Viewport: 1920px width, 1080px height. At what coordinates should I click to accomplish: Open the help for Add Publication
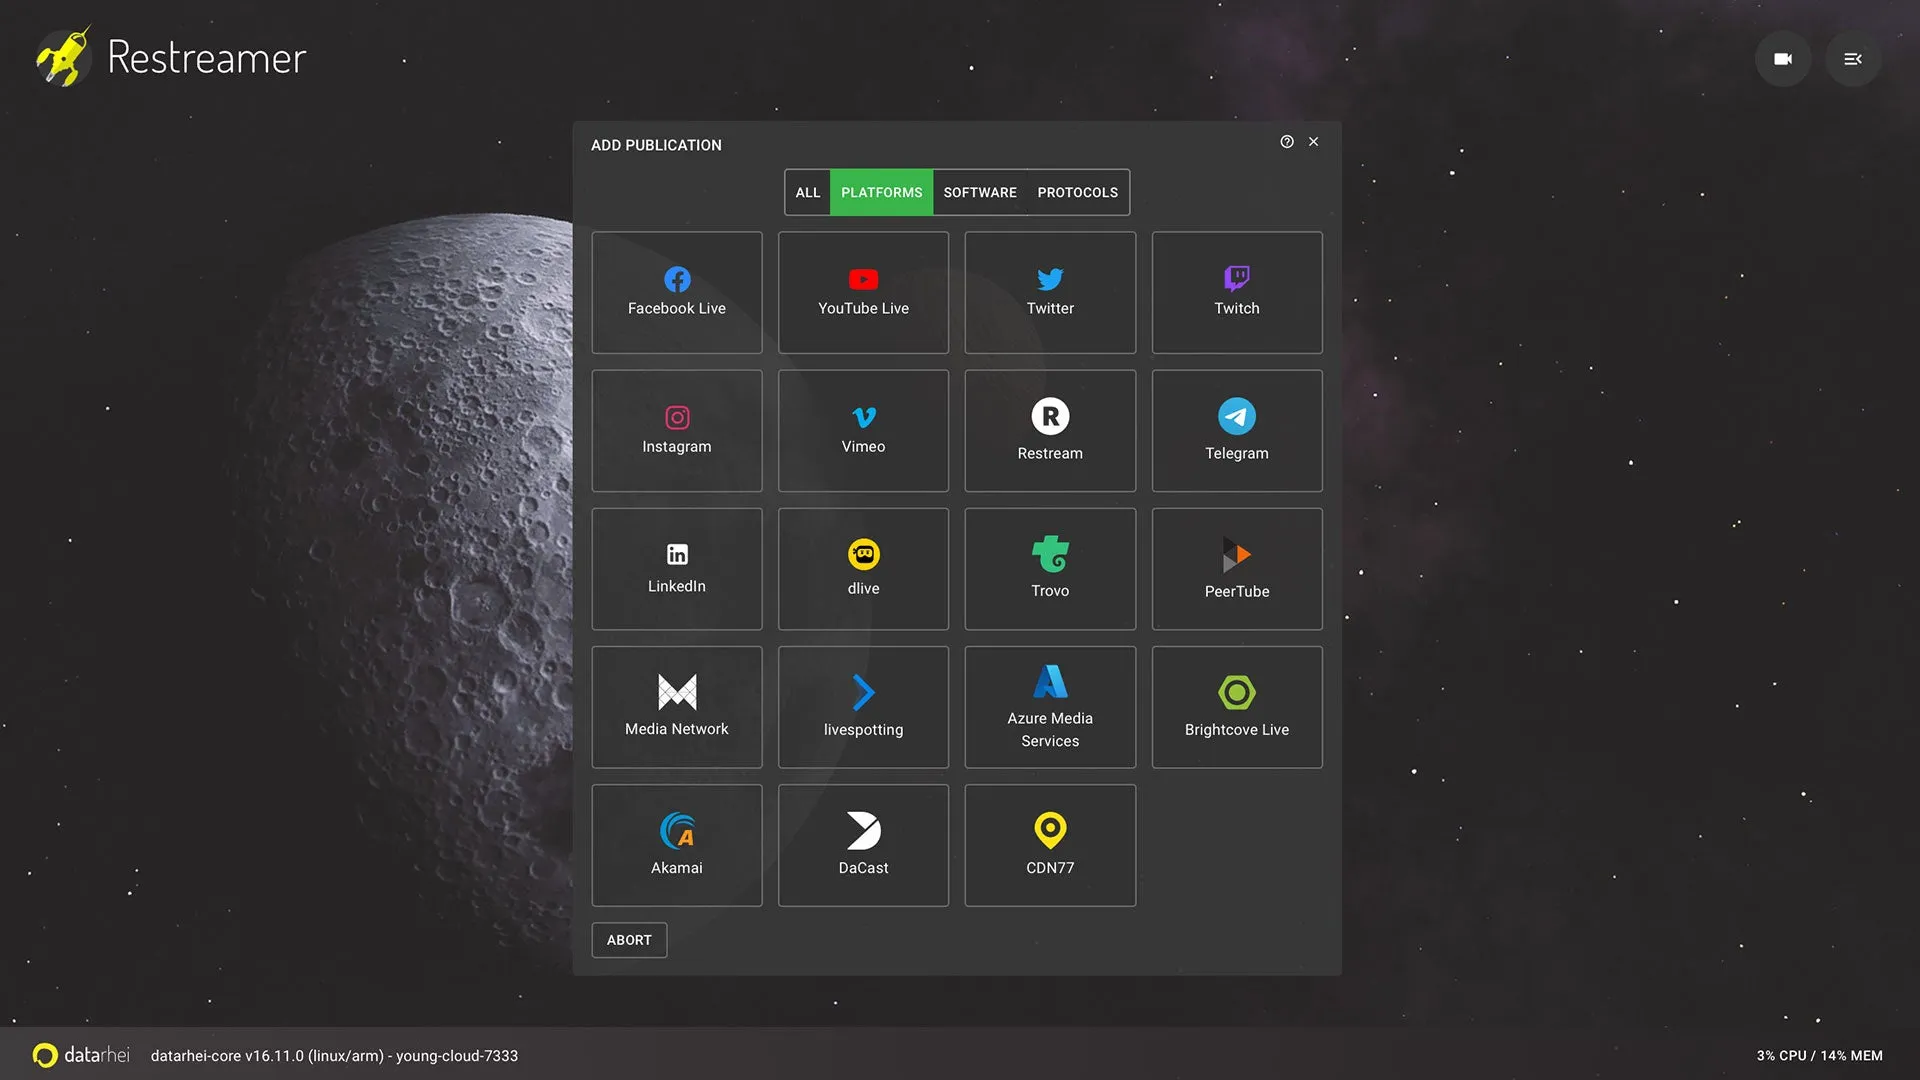point(1287,142)
